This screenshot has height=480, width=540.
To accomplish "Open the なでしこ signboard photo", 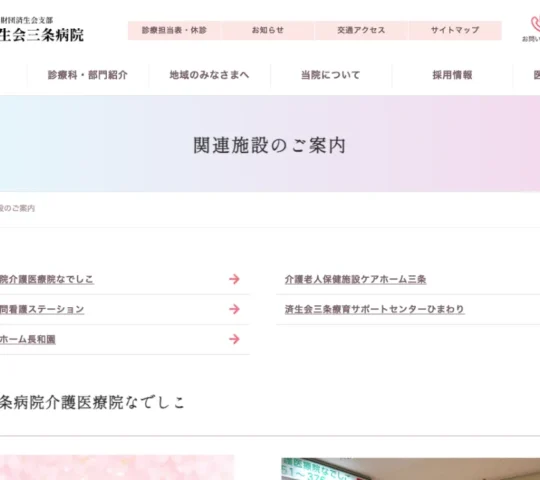I will point(411,469).
